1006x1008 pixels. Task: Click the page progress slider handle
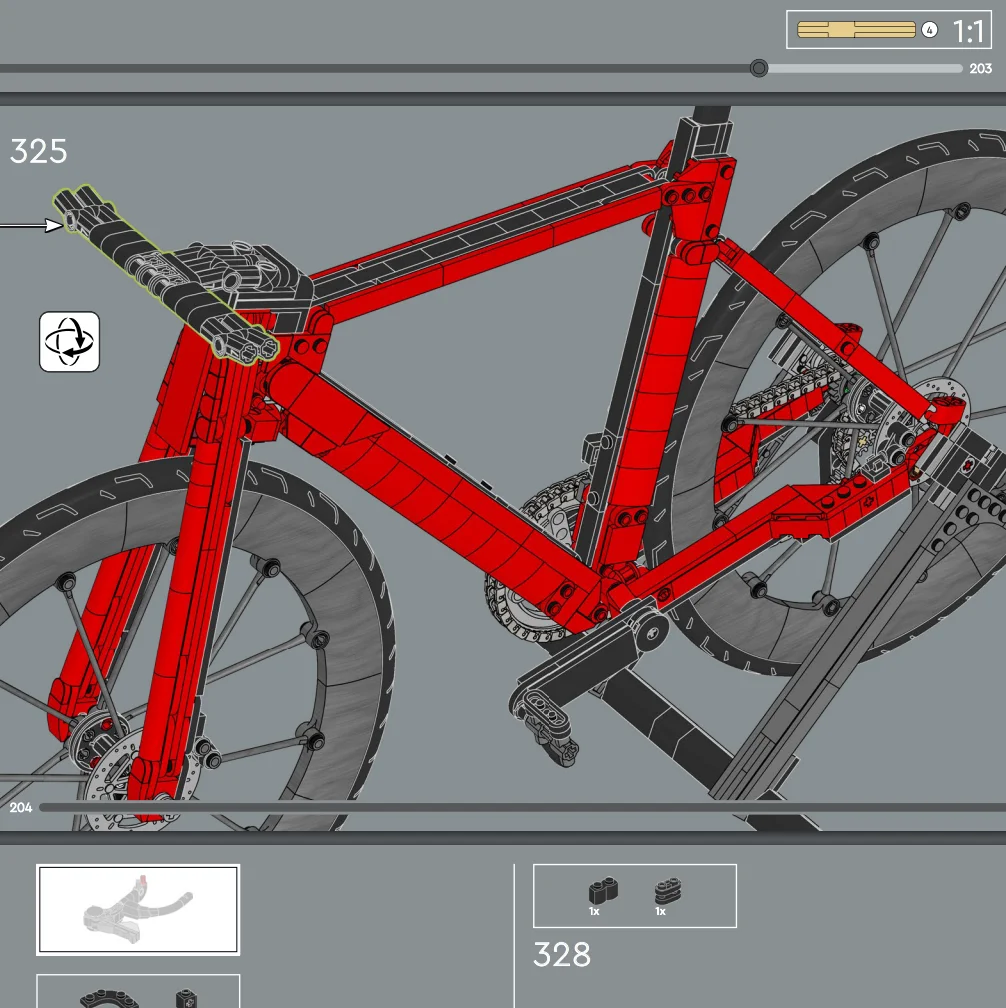(759, 68)
